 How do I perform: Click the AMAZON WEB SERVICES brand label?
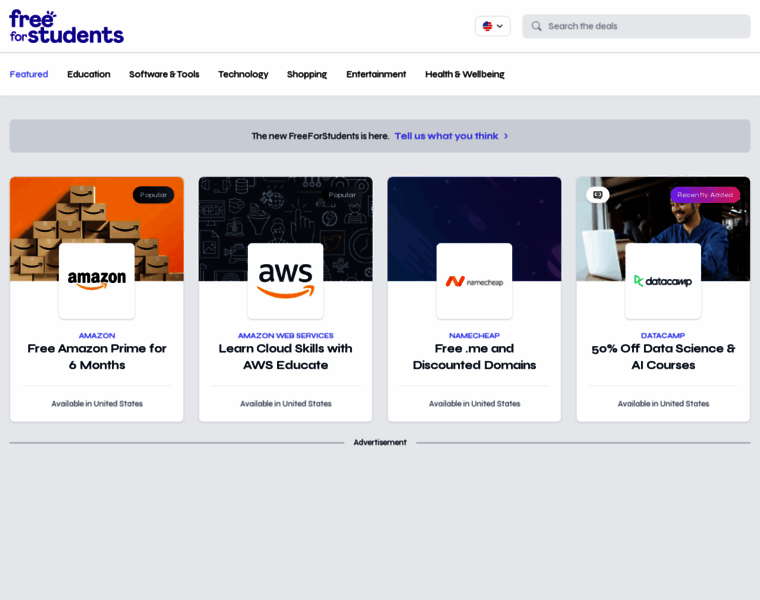pos(285,335)
